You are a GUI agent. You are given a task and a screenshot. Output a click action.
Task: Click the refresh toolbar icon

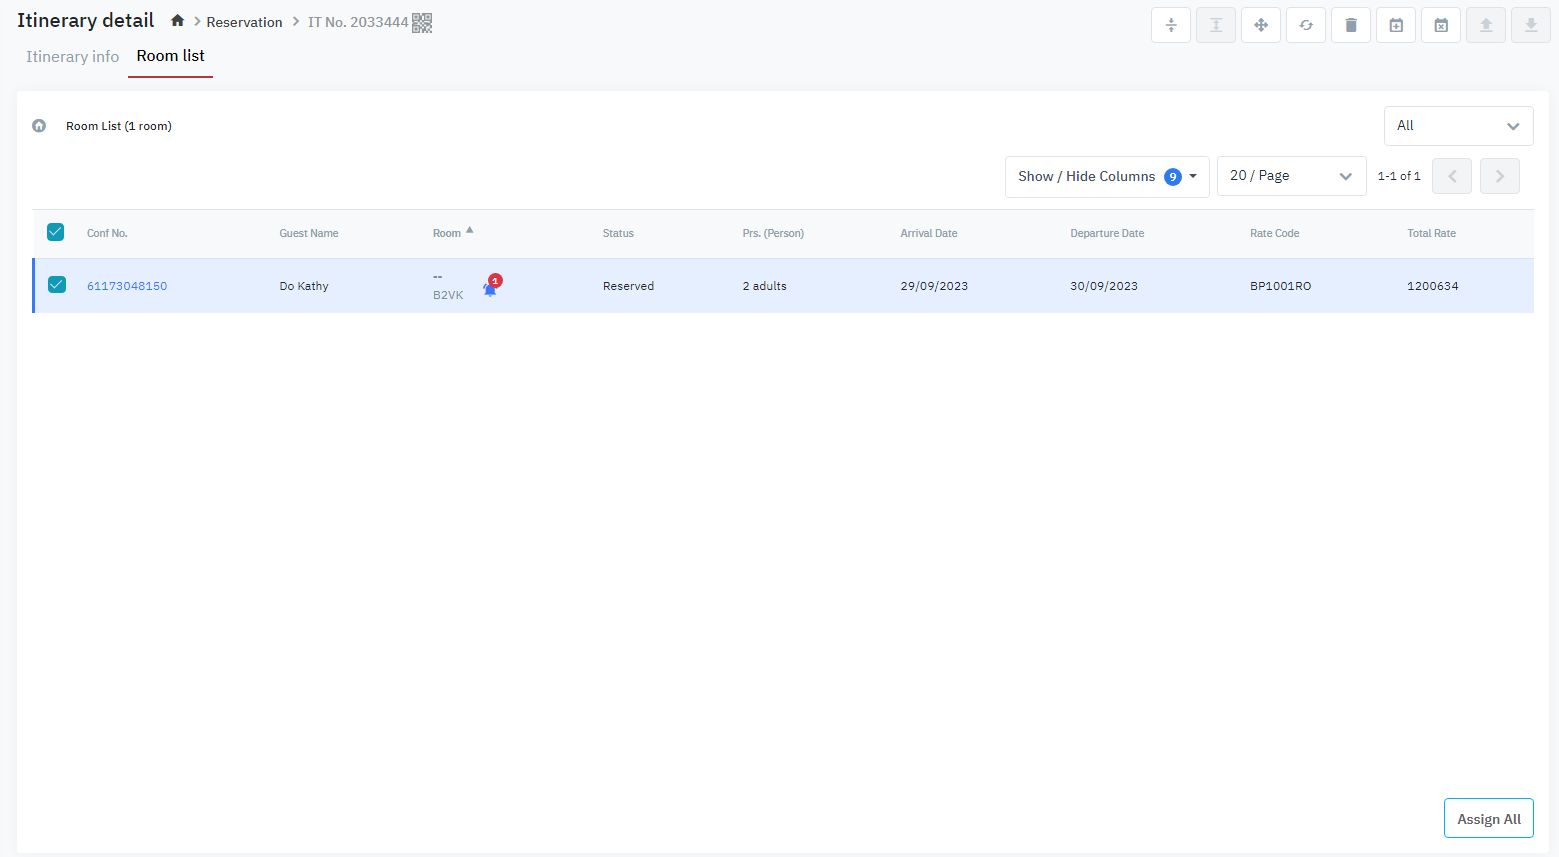(1306, 25)
